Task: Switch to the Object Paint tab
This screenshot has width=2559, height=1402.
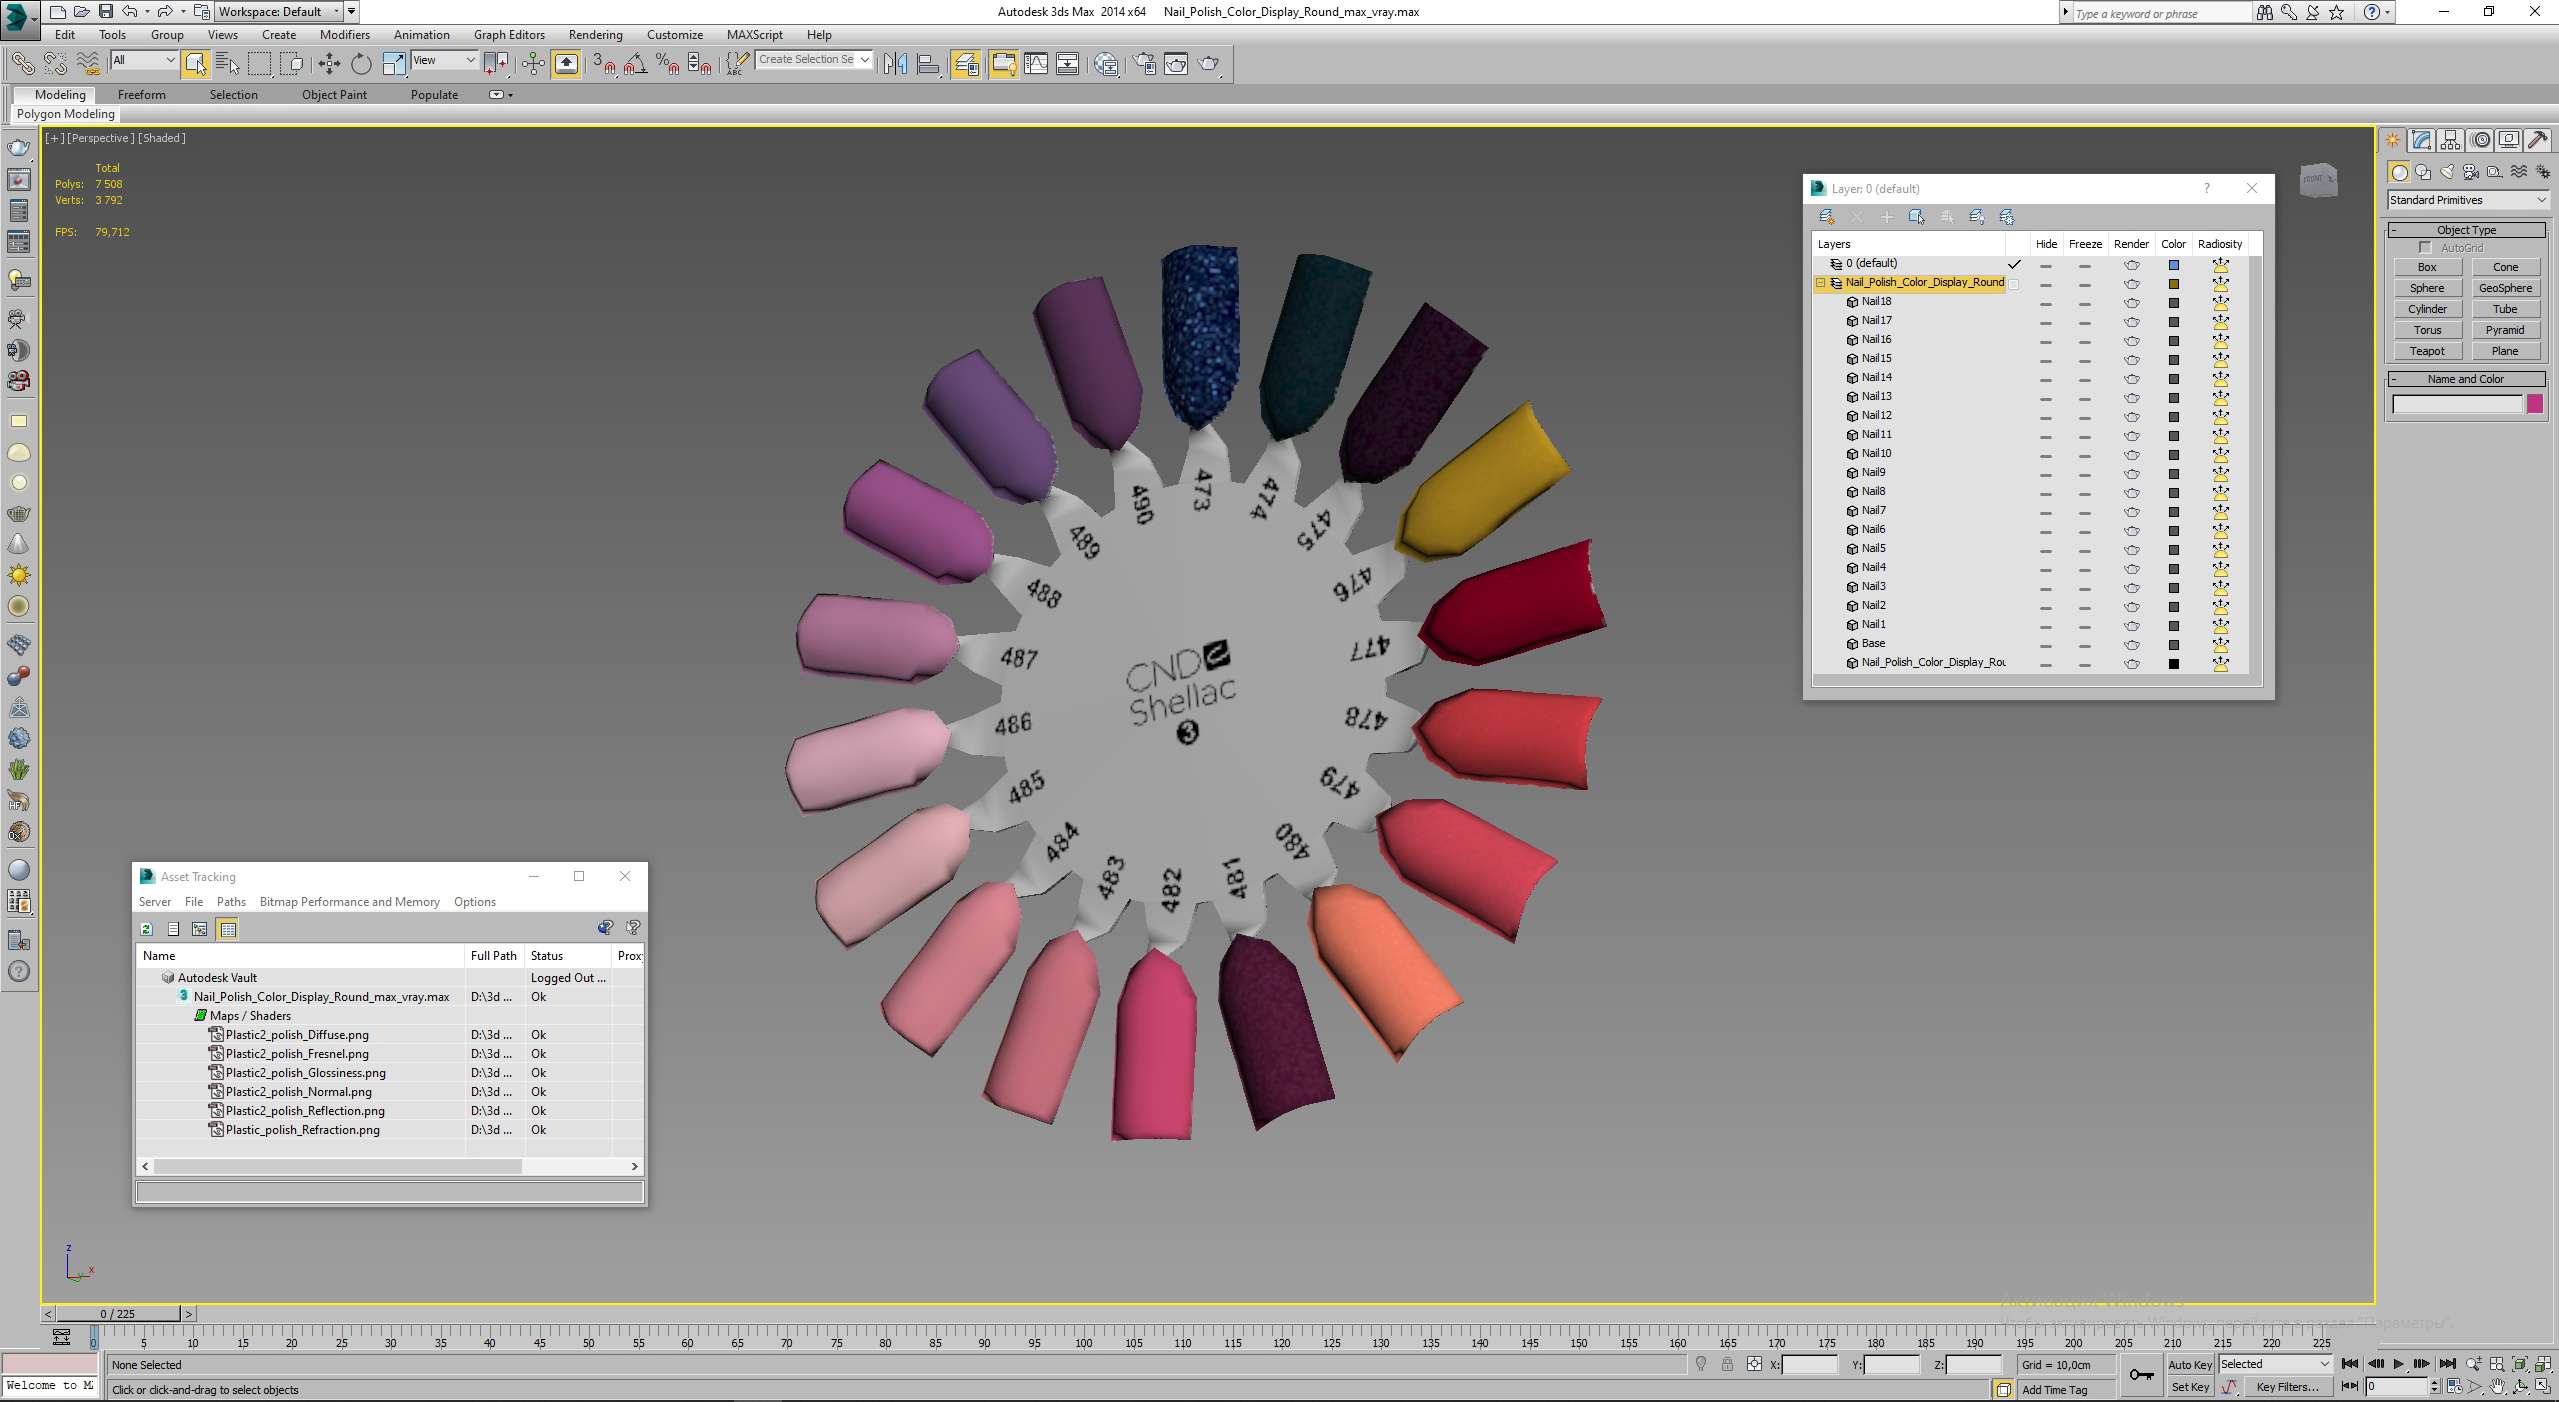Action: coord(334,95)
